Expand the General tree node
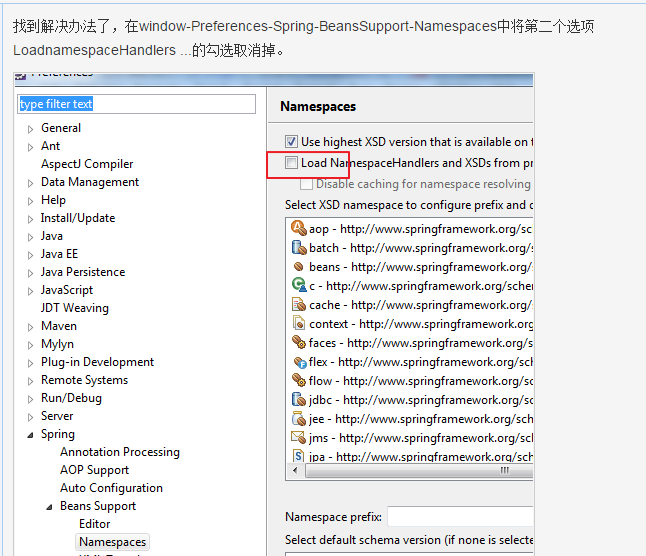The height and width of the screenshot is (556, 646). point(30,129)
